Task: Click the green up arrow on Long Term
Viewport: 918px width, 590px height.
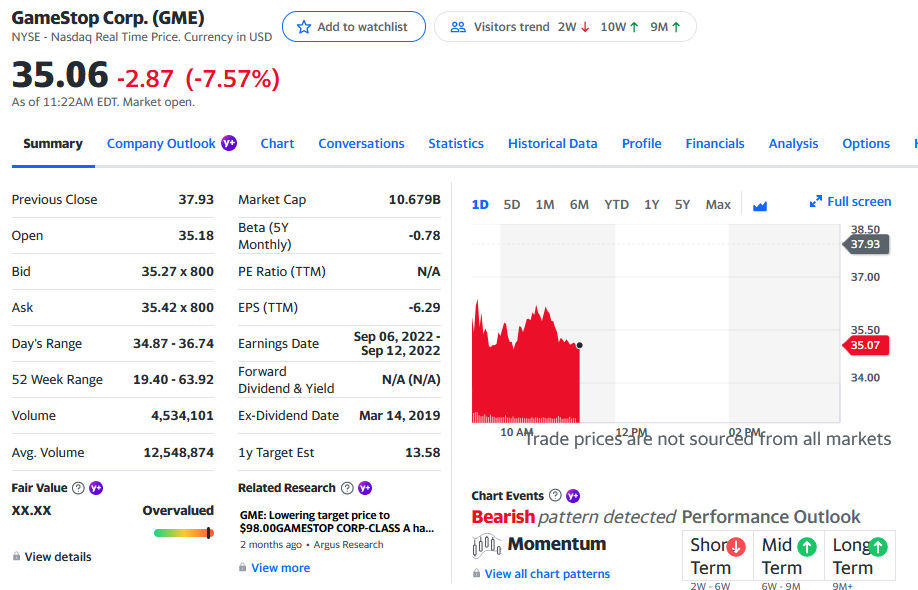Action: 878,547
